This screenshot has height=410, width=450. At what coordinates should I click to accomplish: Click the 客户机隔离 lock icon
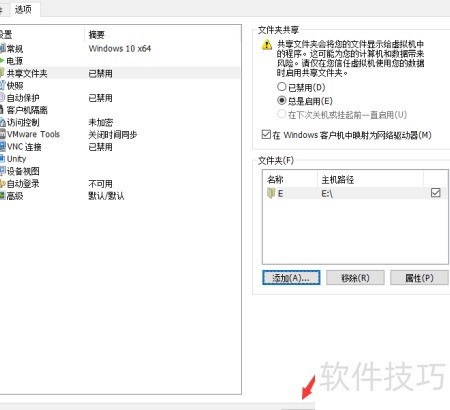[2, 110]
